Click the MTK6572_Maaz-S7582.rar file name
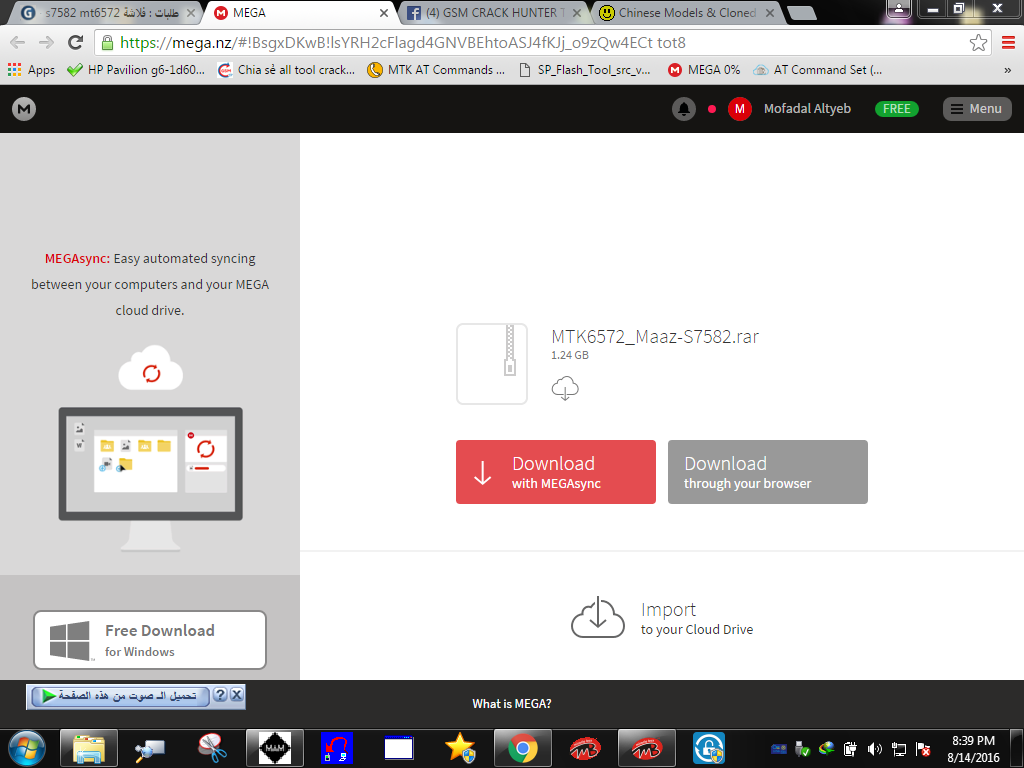The height and width of the screenshot is (768, 1024). pos(655,336)
